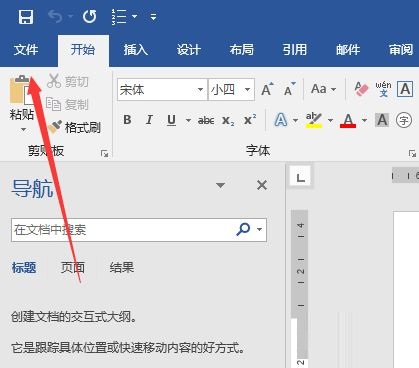This screenshot has height=368, width=419.
Task: Switch to the 开始 (Home) tab
Action: click(83, 50)
